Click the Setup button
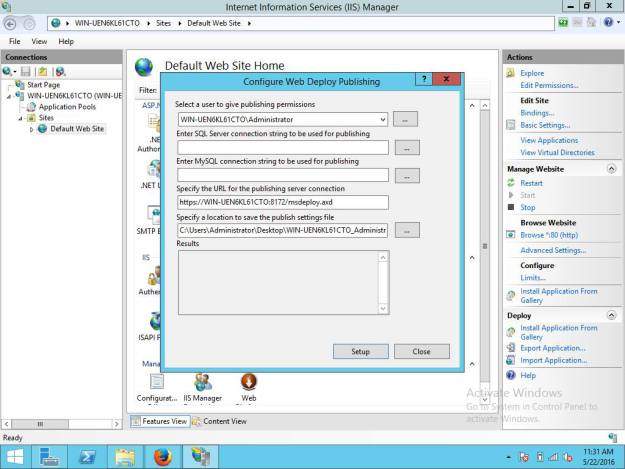 point(361,351)
